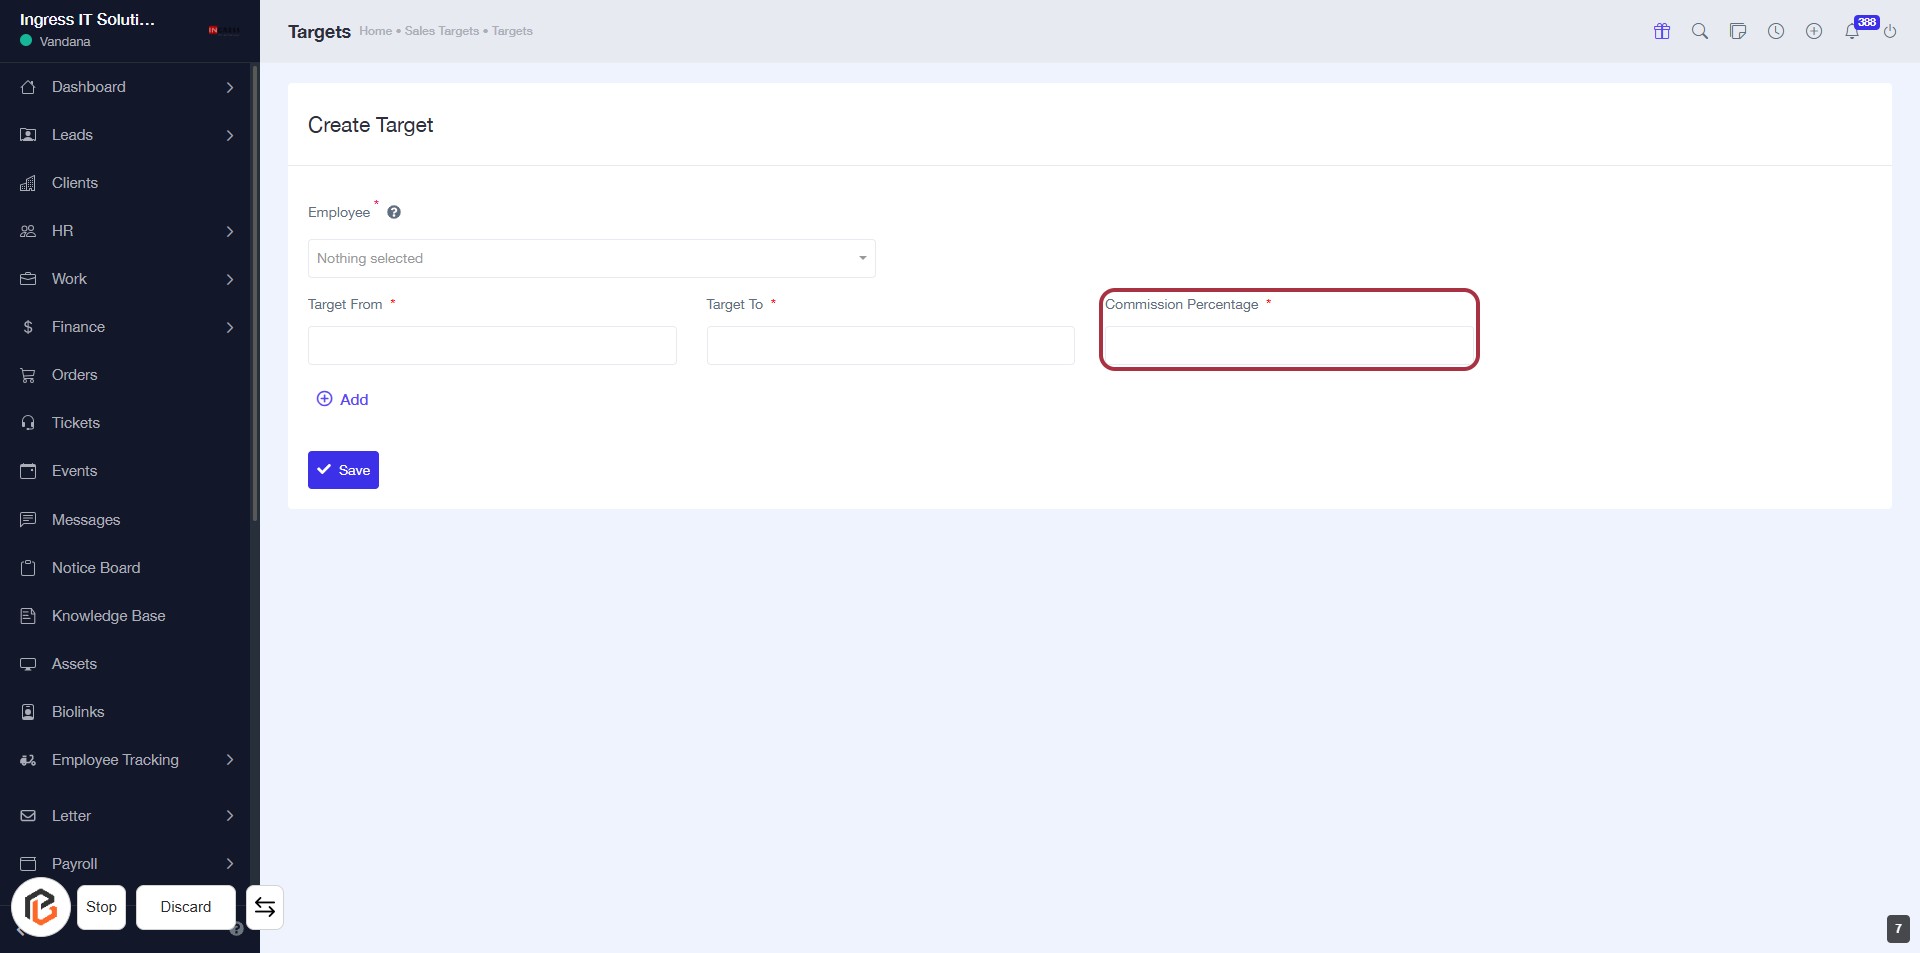Viewport: 1920px width, 953px height.
Task: Open sticky notes icon in header
Action: pos(1738,31)
